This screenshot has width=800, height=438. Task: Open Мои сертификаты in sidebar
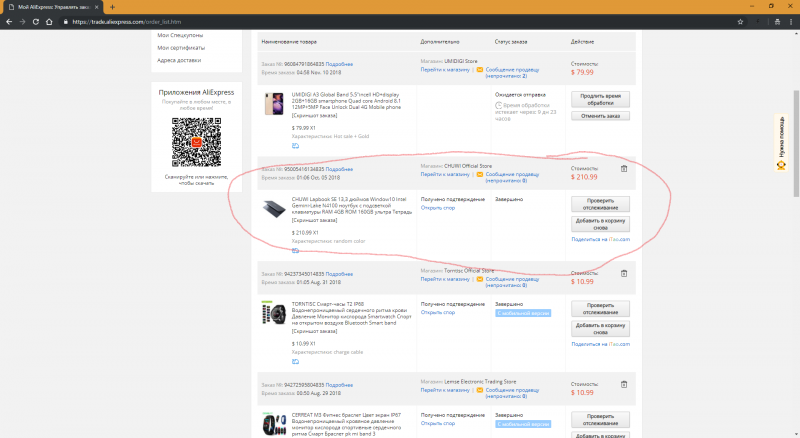click(x=181, y=48)
